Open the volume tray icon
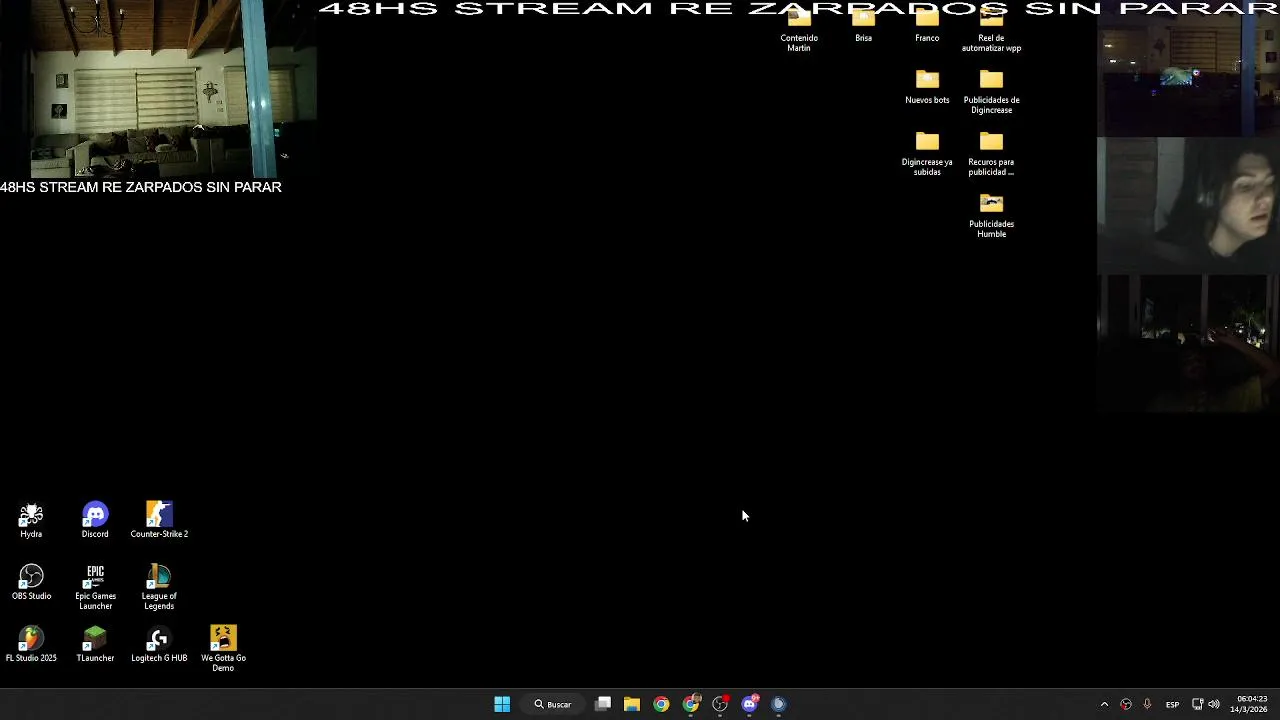The height and width of the screenshot is (720, 1280). (x=1214, y=704)
